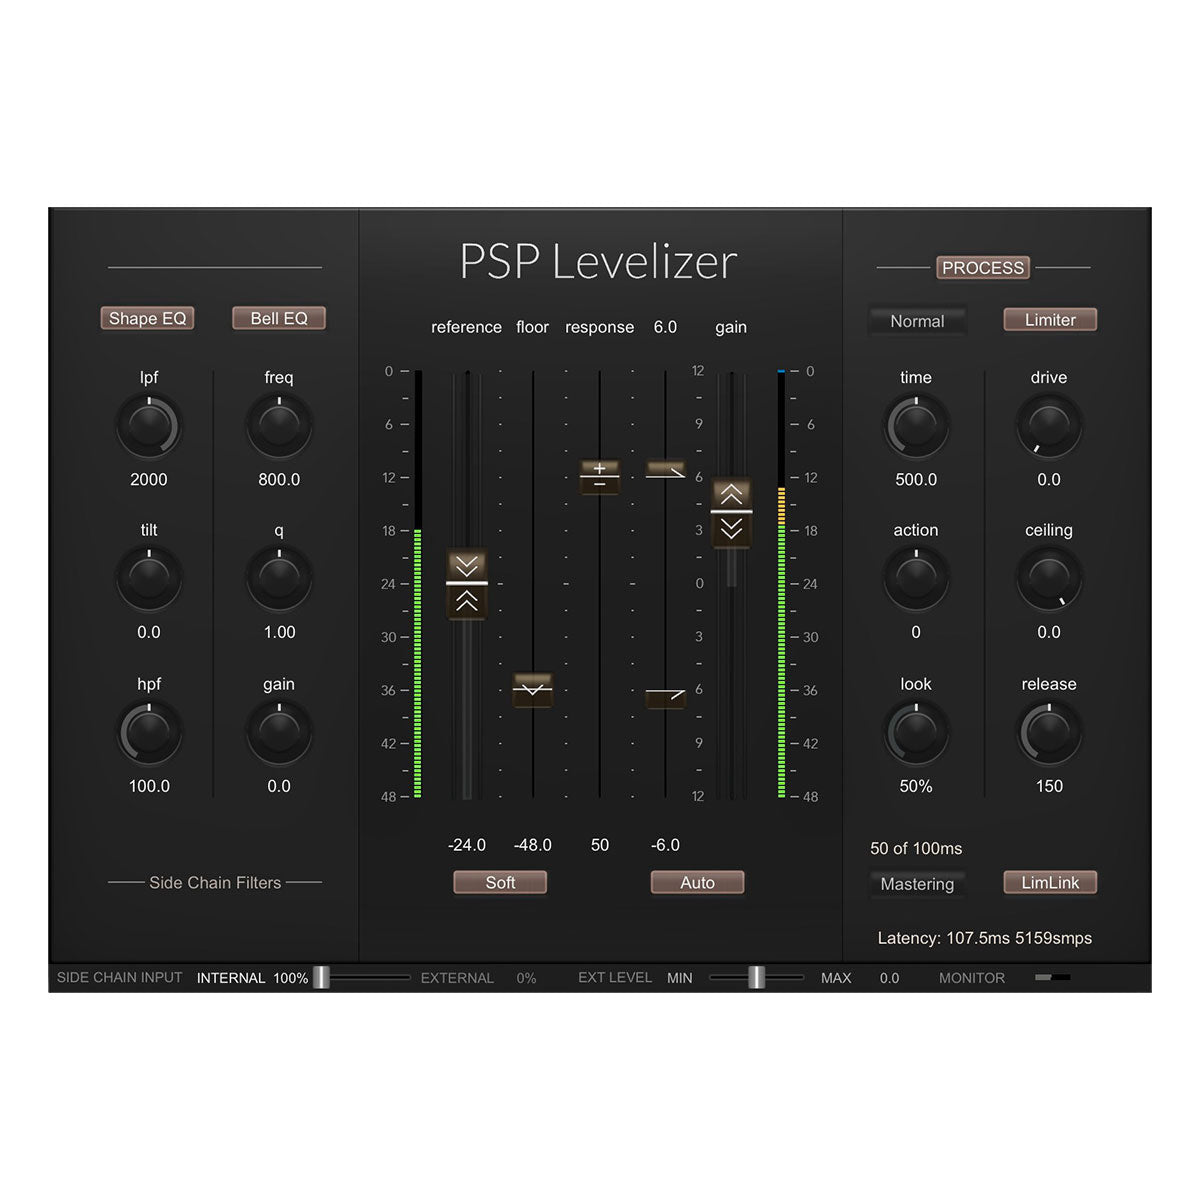
Task: Click the EXTERNAL 0% label
Action: [478, 978]
